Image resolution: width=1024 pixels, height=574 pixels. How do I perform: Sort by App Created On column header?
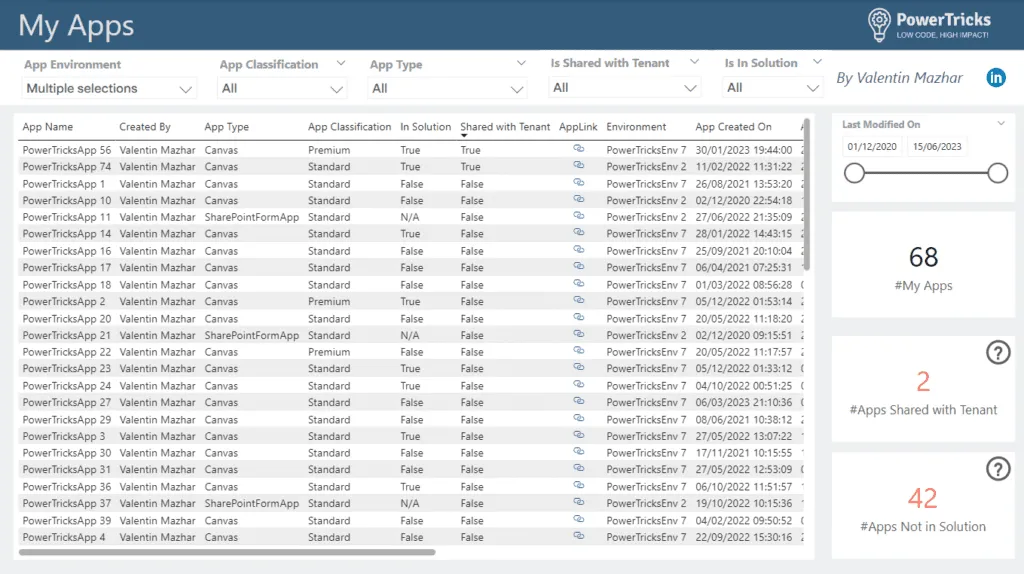pyautogui.click(x=733, y=127)
